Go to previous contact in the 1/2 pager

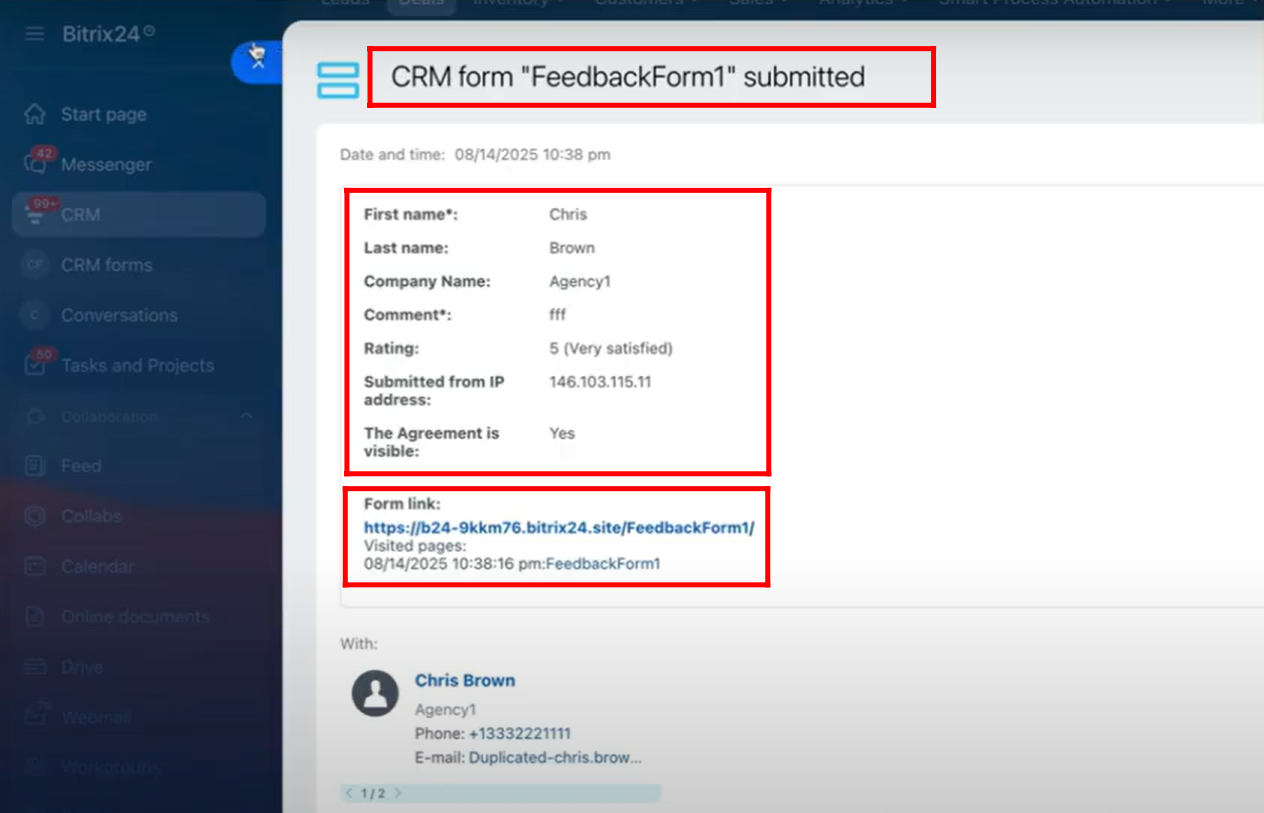(349, 793)
